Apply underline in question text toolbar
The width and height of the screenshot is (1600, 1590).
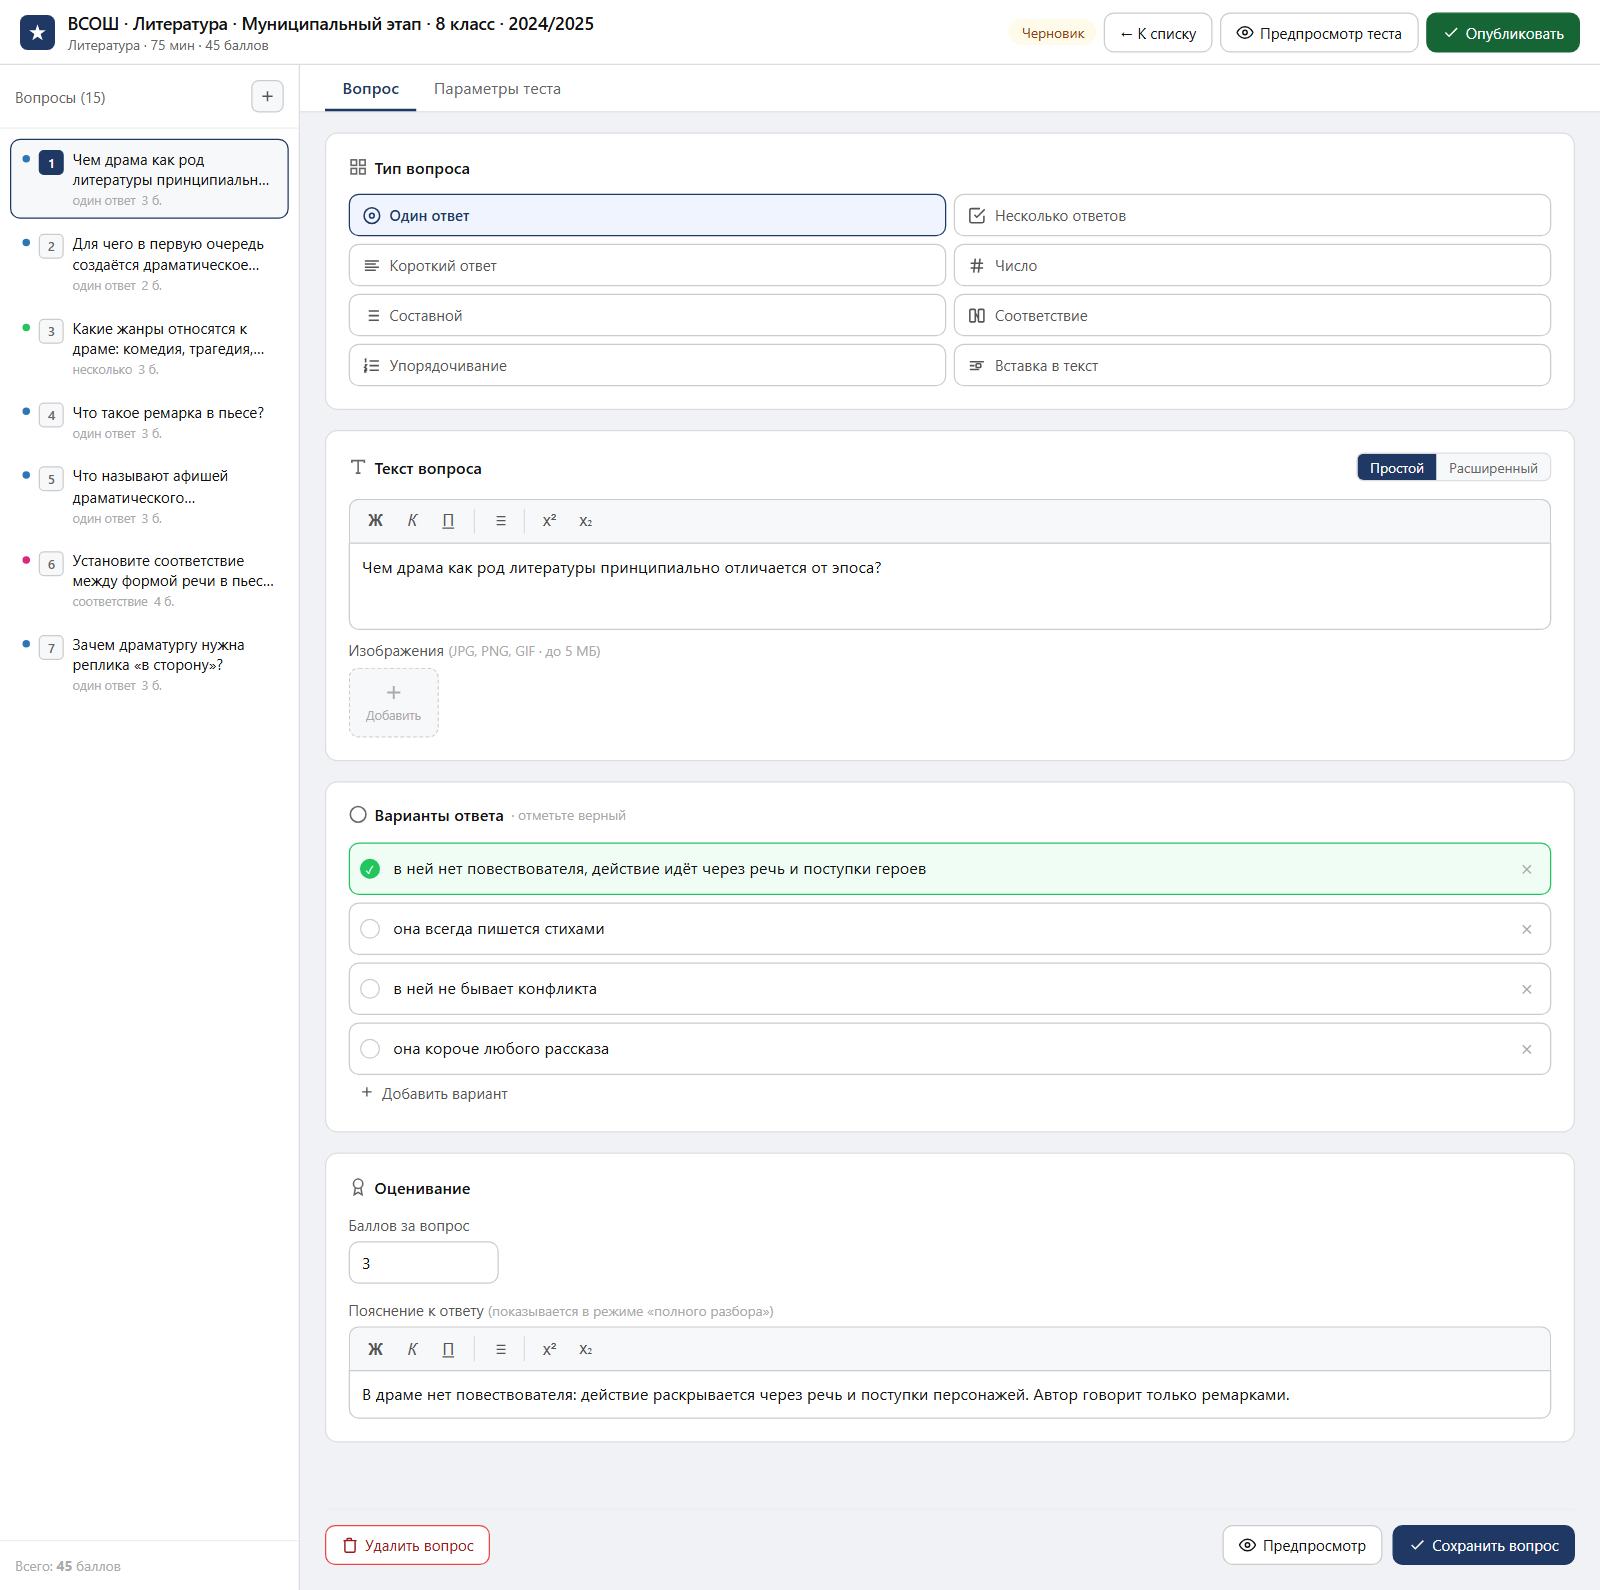pyautogui.click(x=448, y=521)
